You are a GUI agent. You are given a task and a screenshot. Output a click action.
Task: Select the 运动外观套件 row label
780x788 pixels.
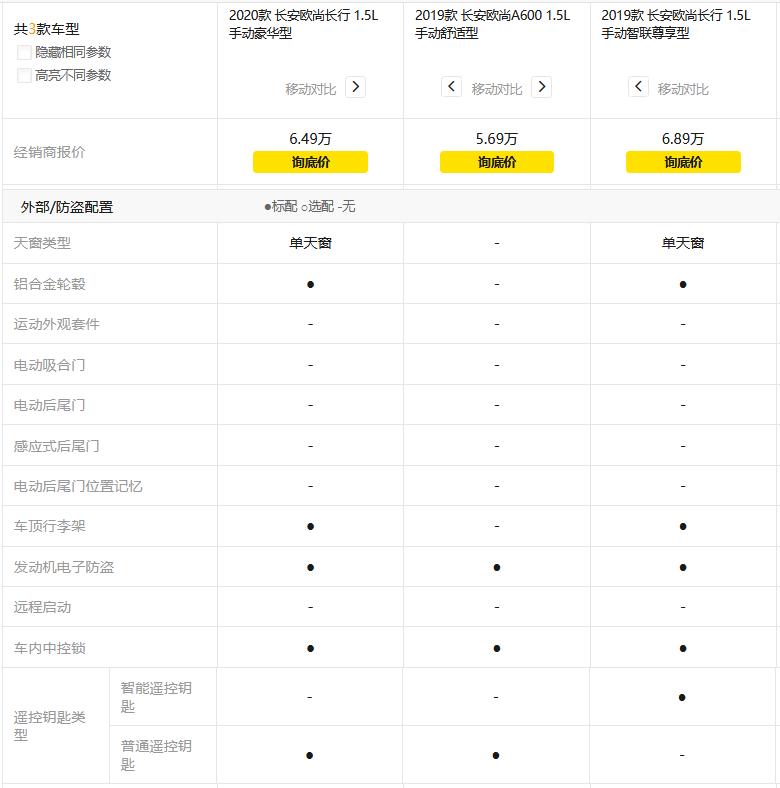point(56,324)
